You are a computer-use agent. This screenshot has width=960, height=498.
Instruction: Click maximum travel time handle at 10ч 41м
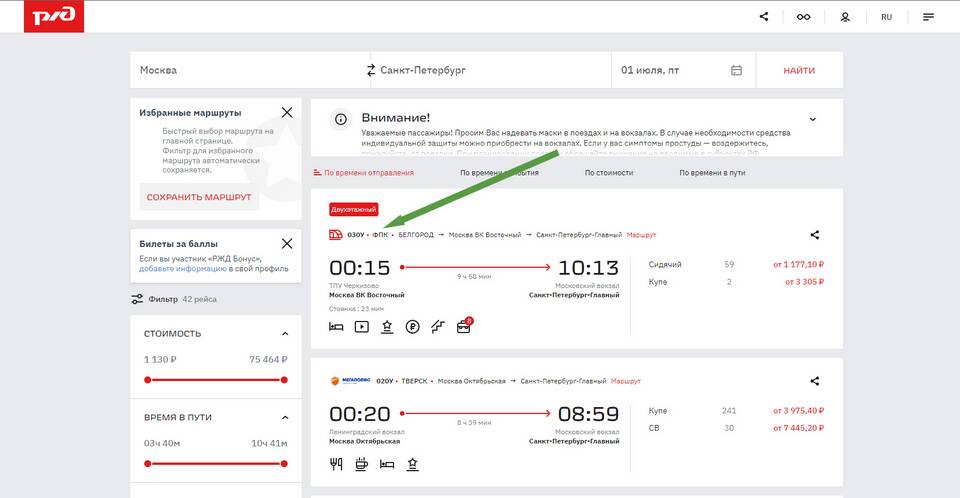284,464
